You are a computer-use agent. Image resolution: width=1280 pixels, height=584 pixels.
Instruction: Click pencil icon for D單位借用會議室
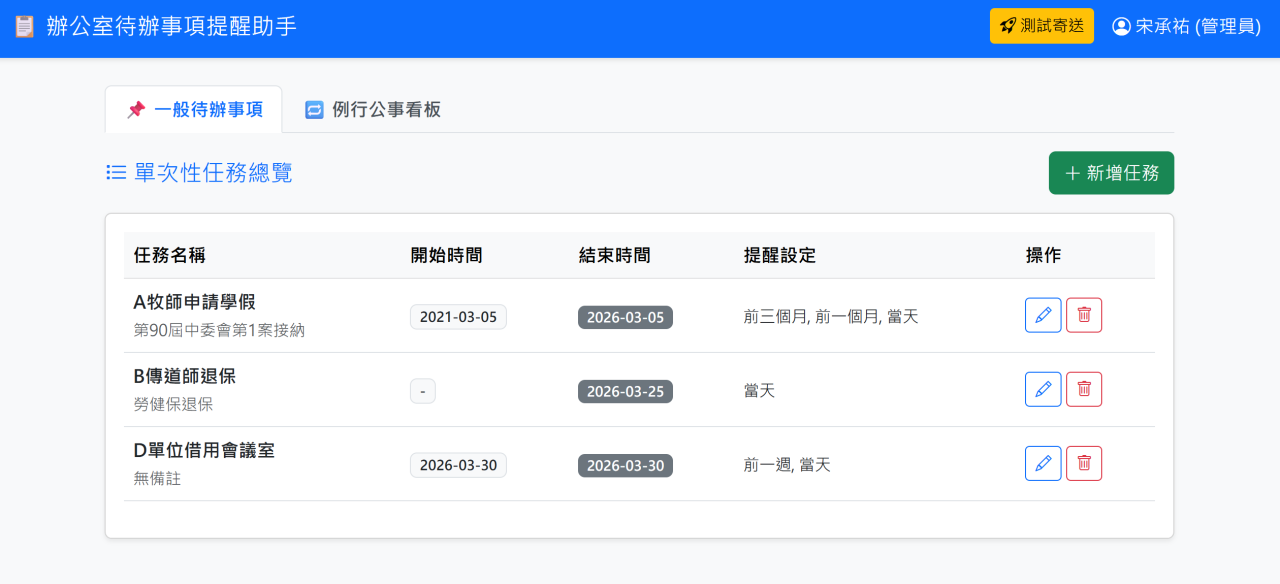(x=1043, y=463)
